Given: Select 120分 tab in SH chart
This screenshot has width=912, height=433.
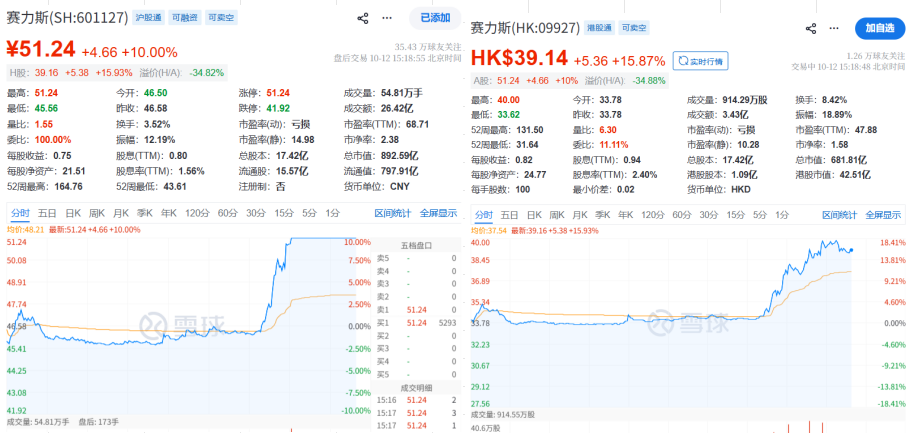Looking at the screenshot, I should pyautogui.click(x=197, y=214).
